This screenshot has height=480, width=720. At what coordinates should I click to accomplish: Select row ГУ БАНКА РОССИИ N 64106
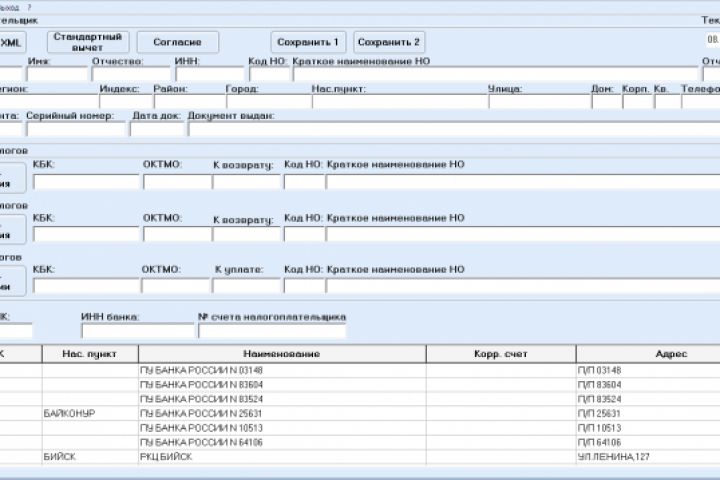(360, 442)
